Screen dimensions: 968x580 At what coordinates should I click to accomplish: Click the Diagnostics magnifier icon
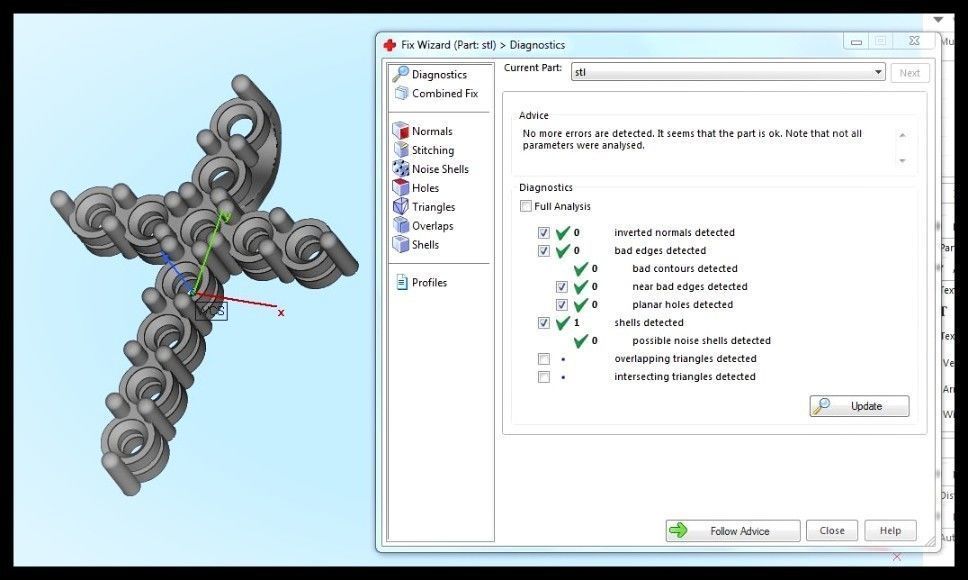pos(401,74)
